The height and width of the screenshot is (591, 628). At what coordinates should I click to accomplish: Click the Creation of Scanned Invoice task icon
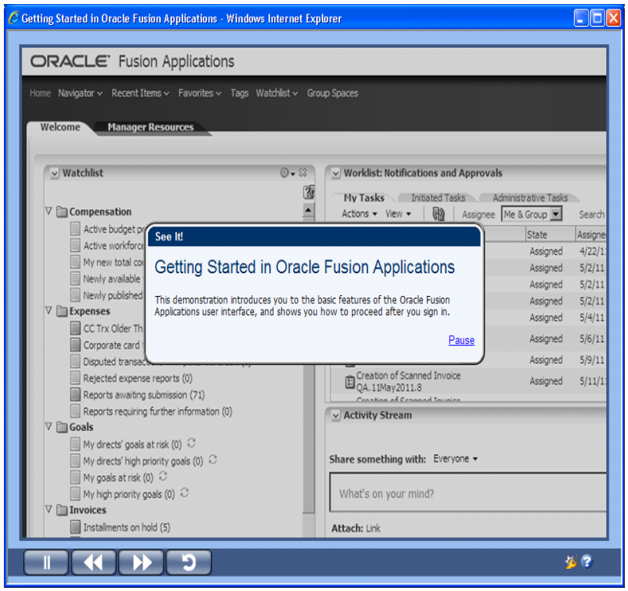[350, 382]
